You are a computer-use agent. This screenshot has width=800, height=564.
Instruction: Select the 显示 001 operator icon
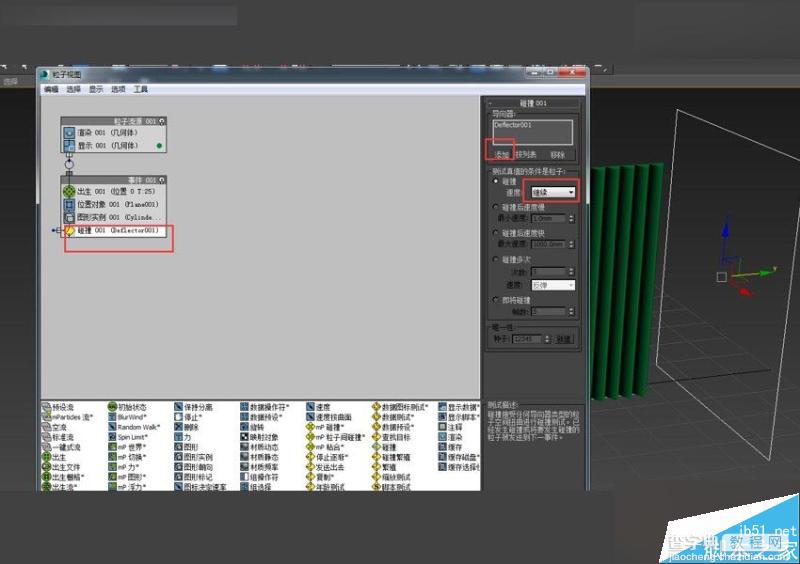69,146
